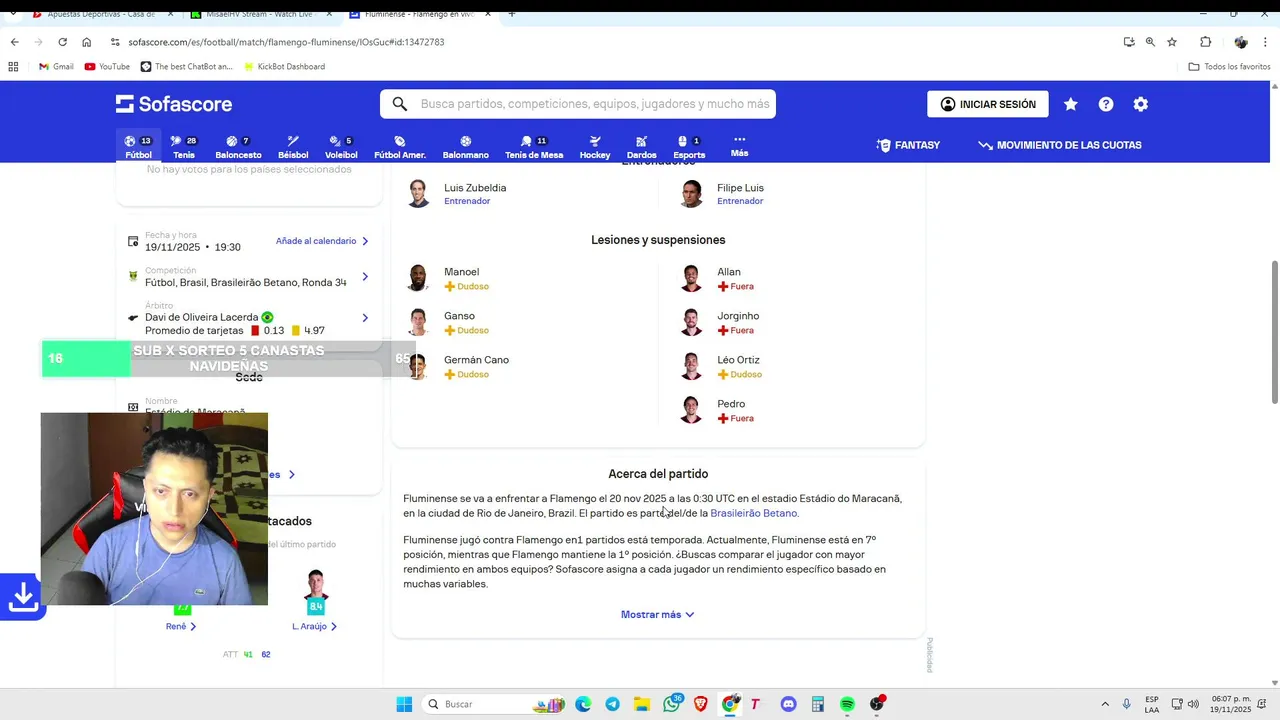Open the Fantasy section
Image resolution: width=1280 pixels, height=720 pixels.
[x=908, y=145]
